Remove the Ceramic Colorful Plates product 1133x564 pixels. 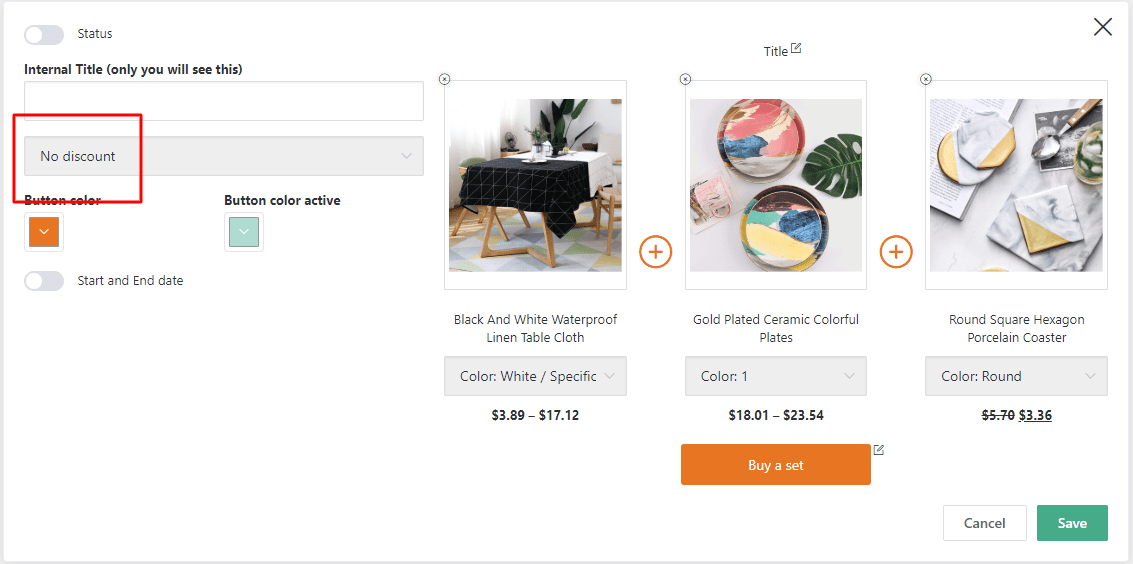[685, 79]
